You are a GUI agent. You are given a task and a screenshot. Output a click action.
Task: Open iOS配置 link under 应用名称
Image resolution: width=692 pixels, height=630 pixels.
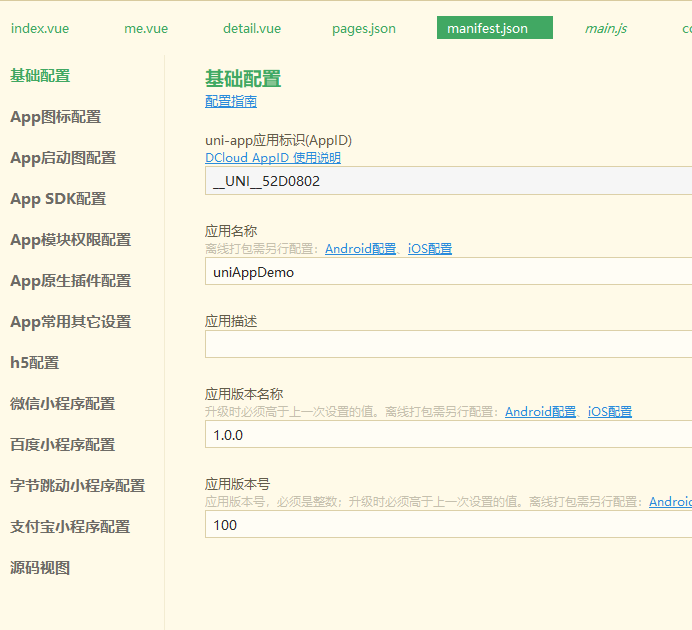430,249
